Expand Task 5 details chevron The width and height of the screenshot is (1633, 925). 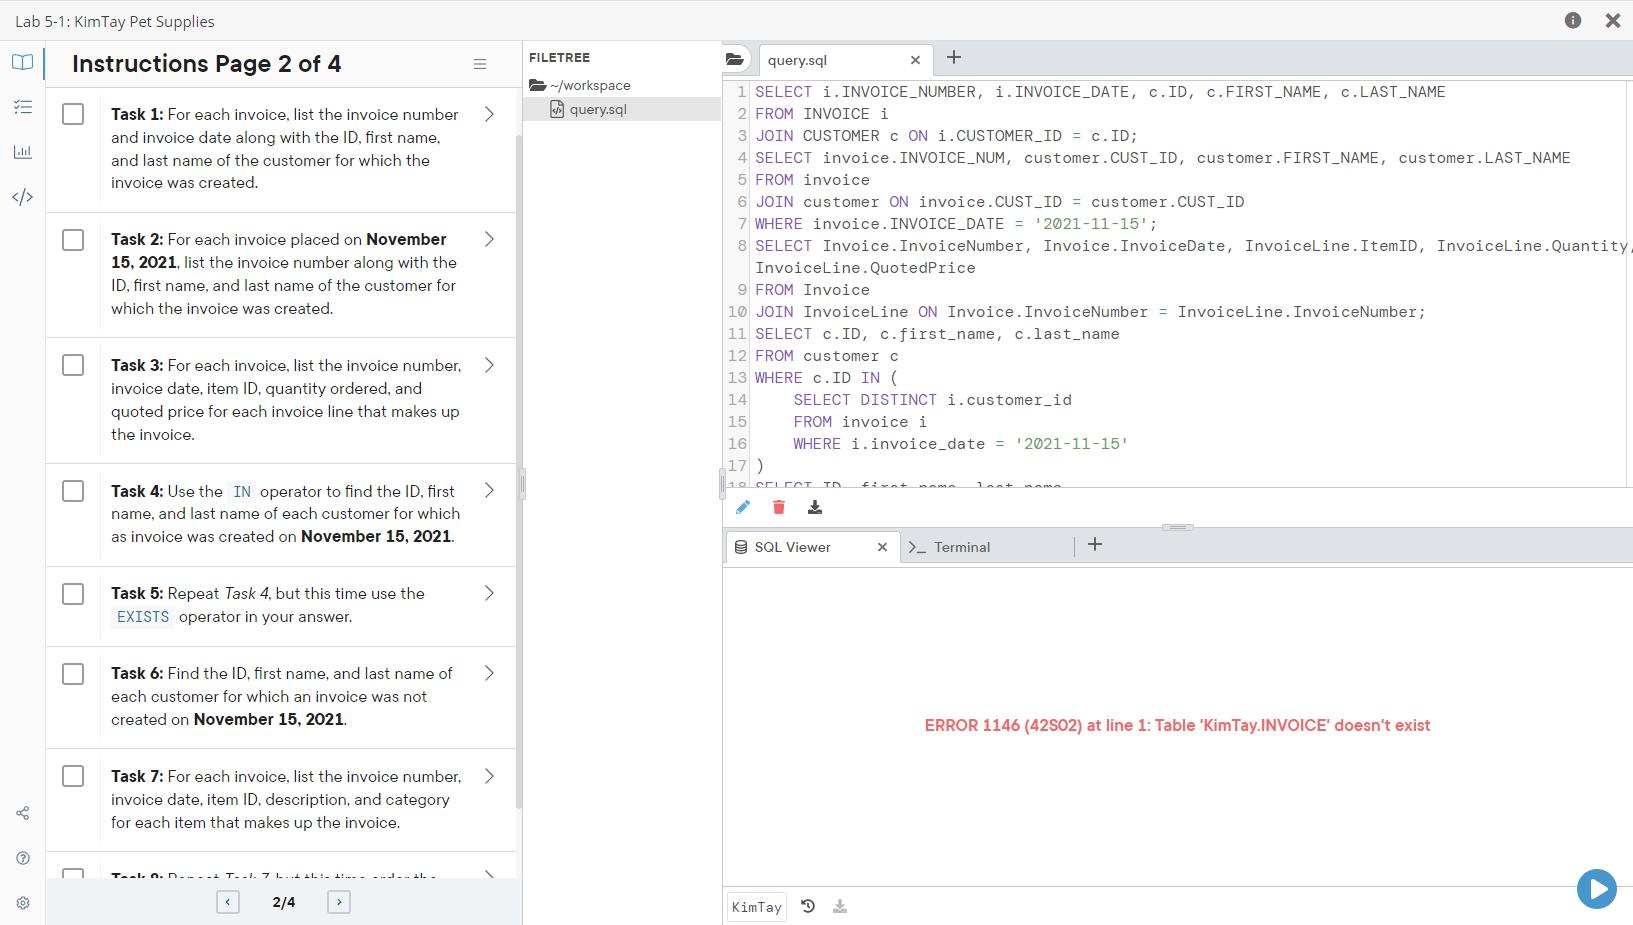[489, 593]
